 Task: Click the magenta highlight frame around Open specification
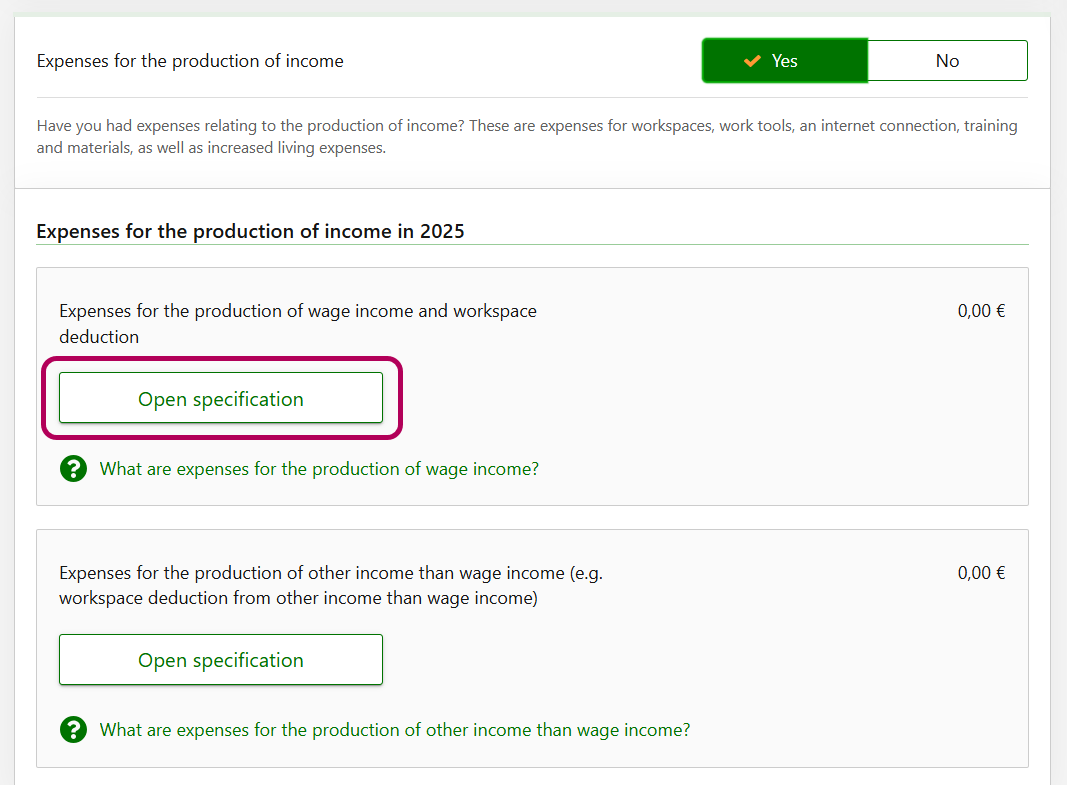click(402, 398)
